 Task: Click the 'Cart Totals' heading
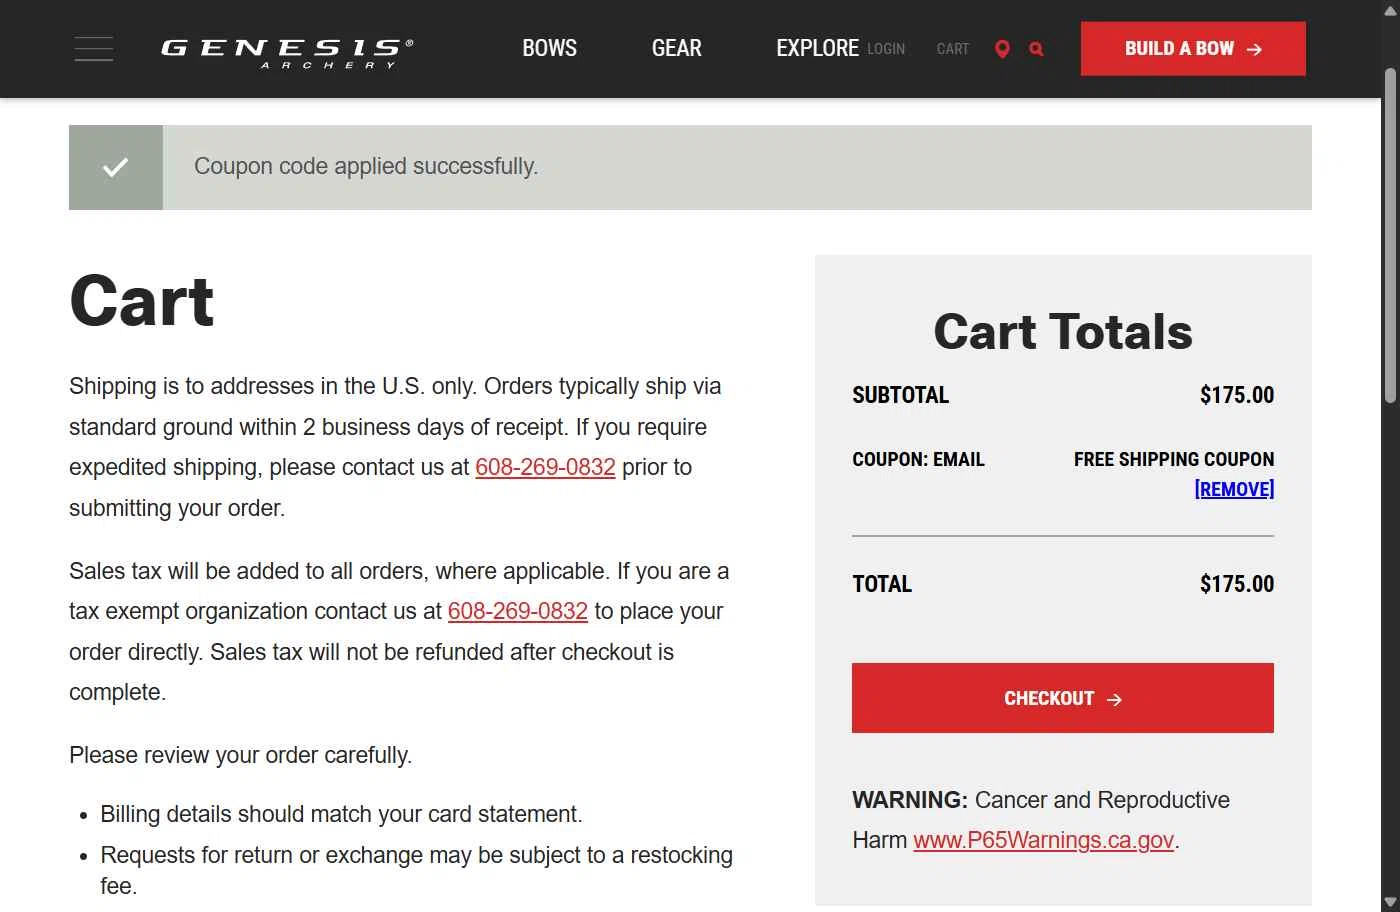pyautogui.click(x=1063, y=331)
